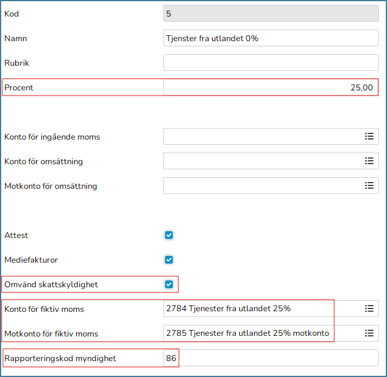
Task: Click the Procent field showing 25,00
Action: (271, 87)
